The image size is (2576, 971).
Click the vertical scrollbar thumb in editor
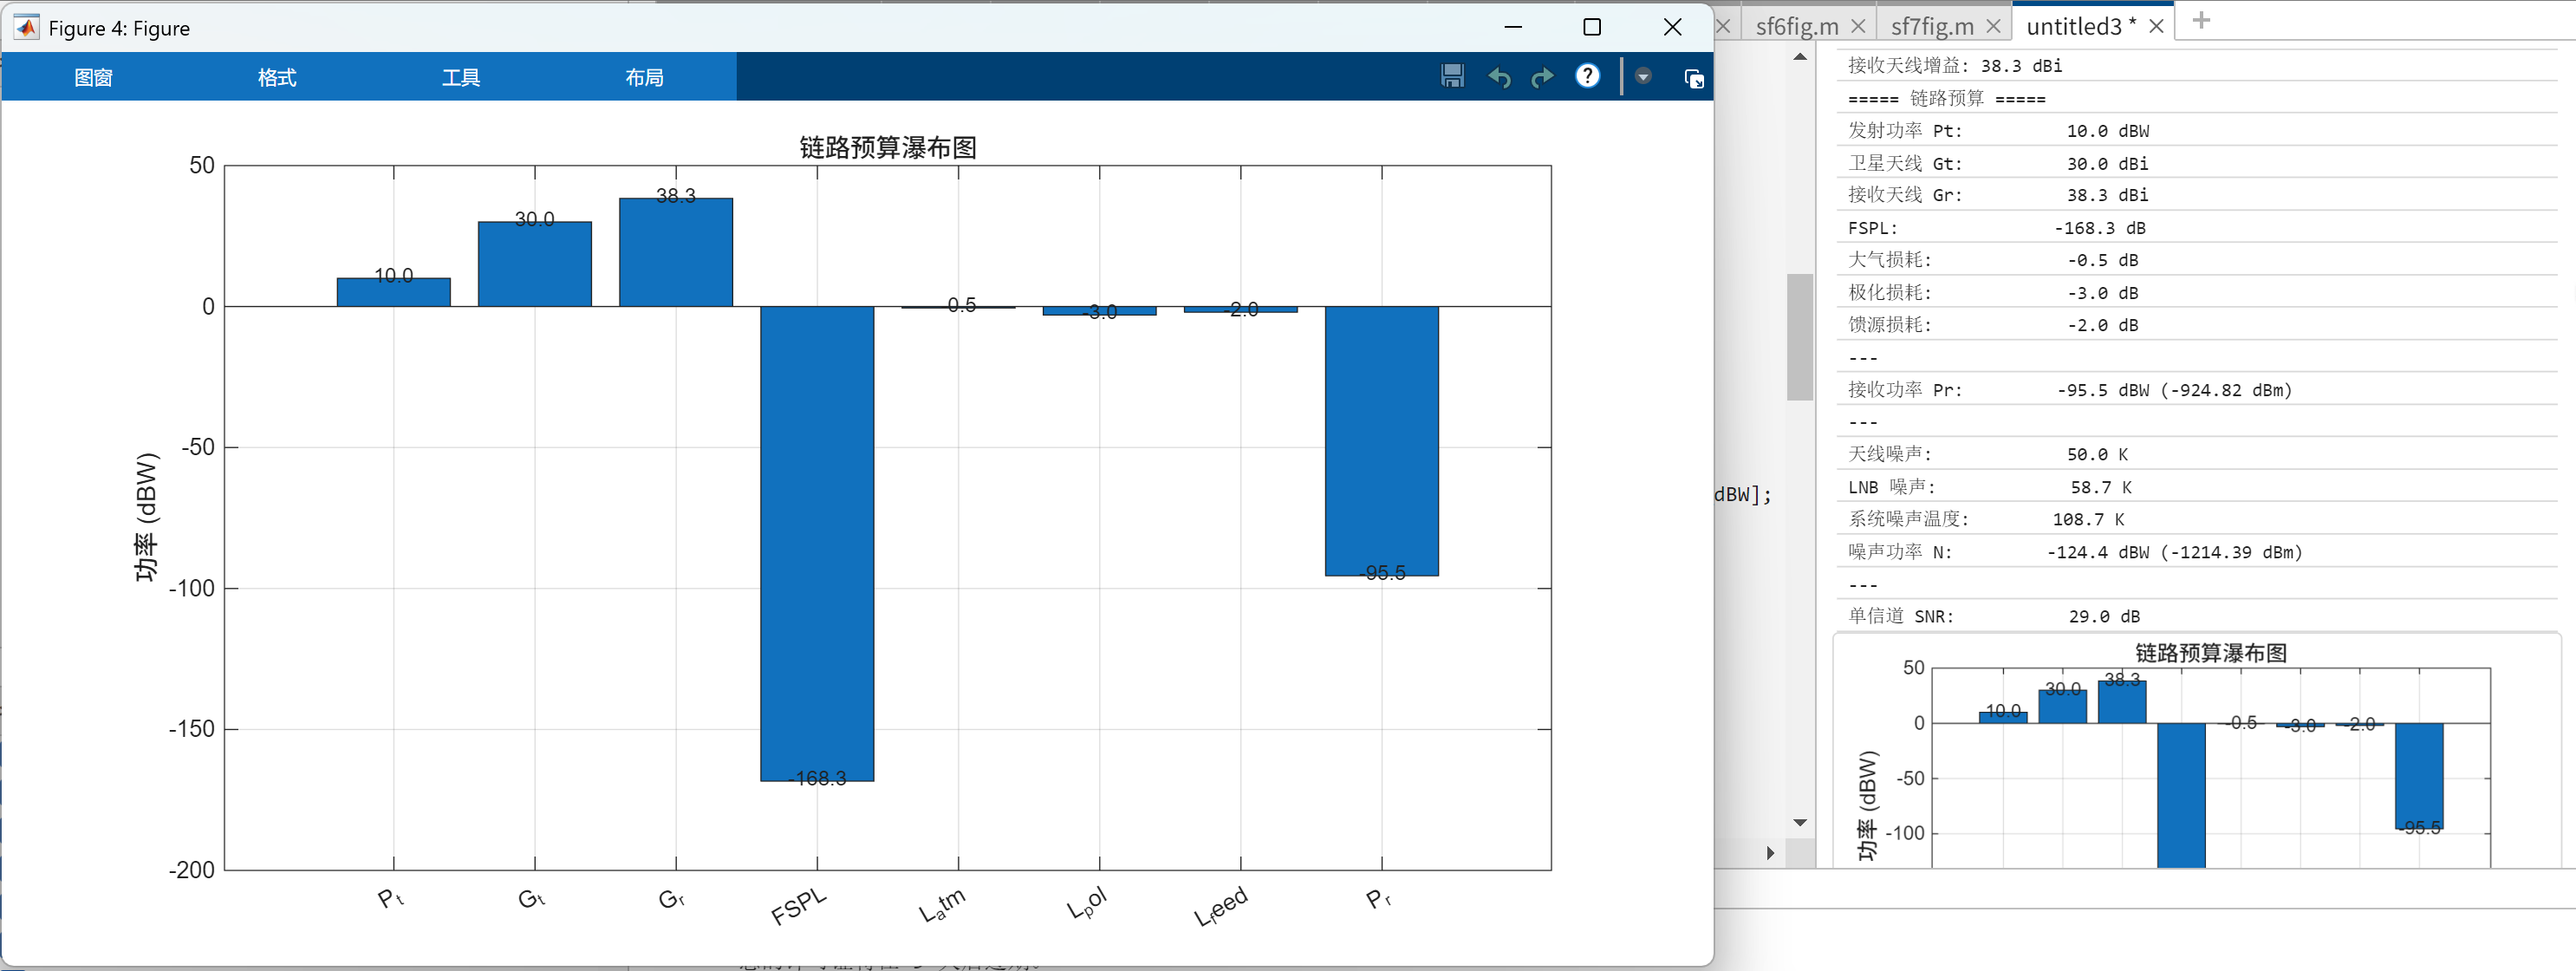click(1800, 337)
